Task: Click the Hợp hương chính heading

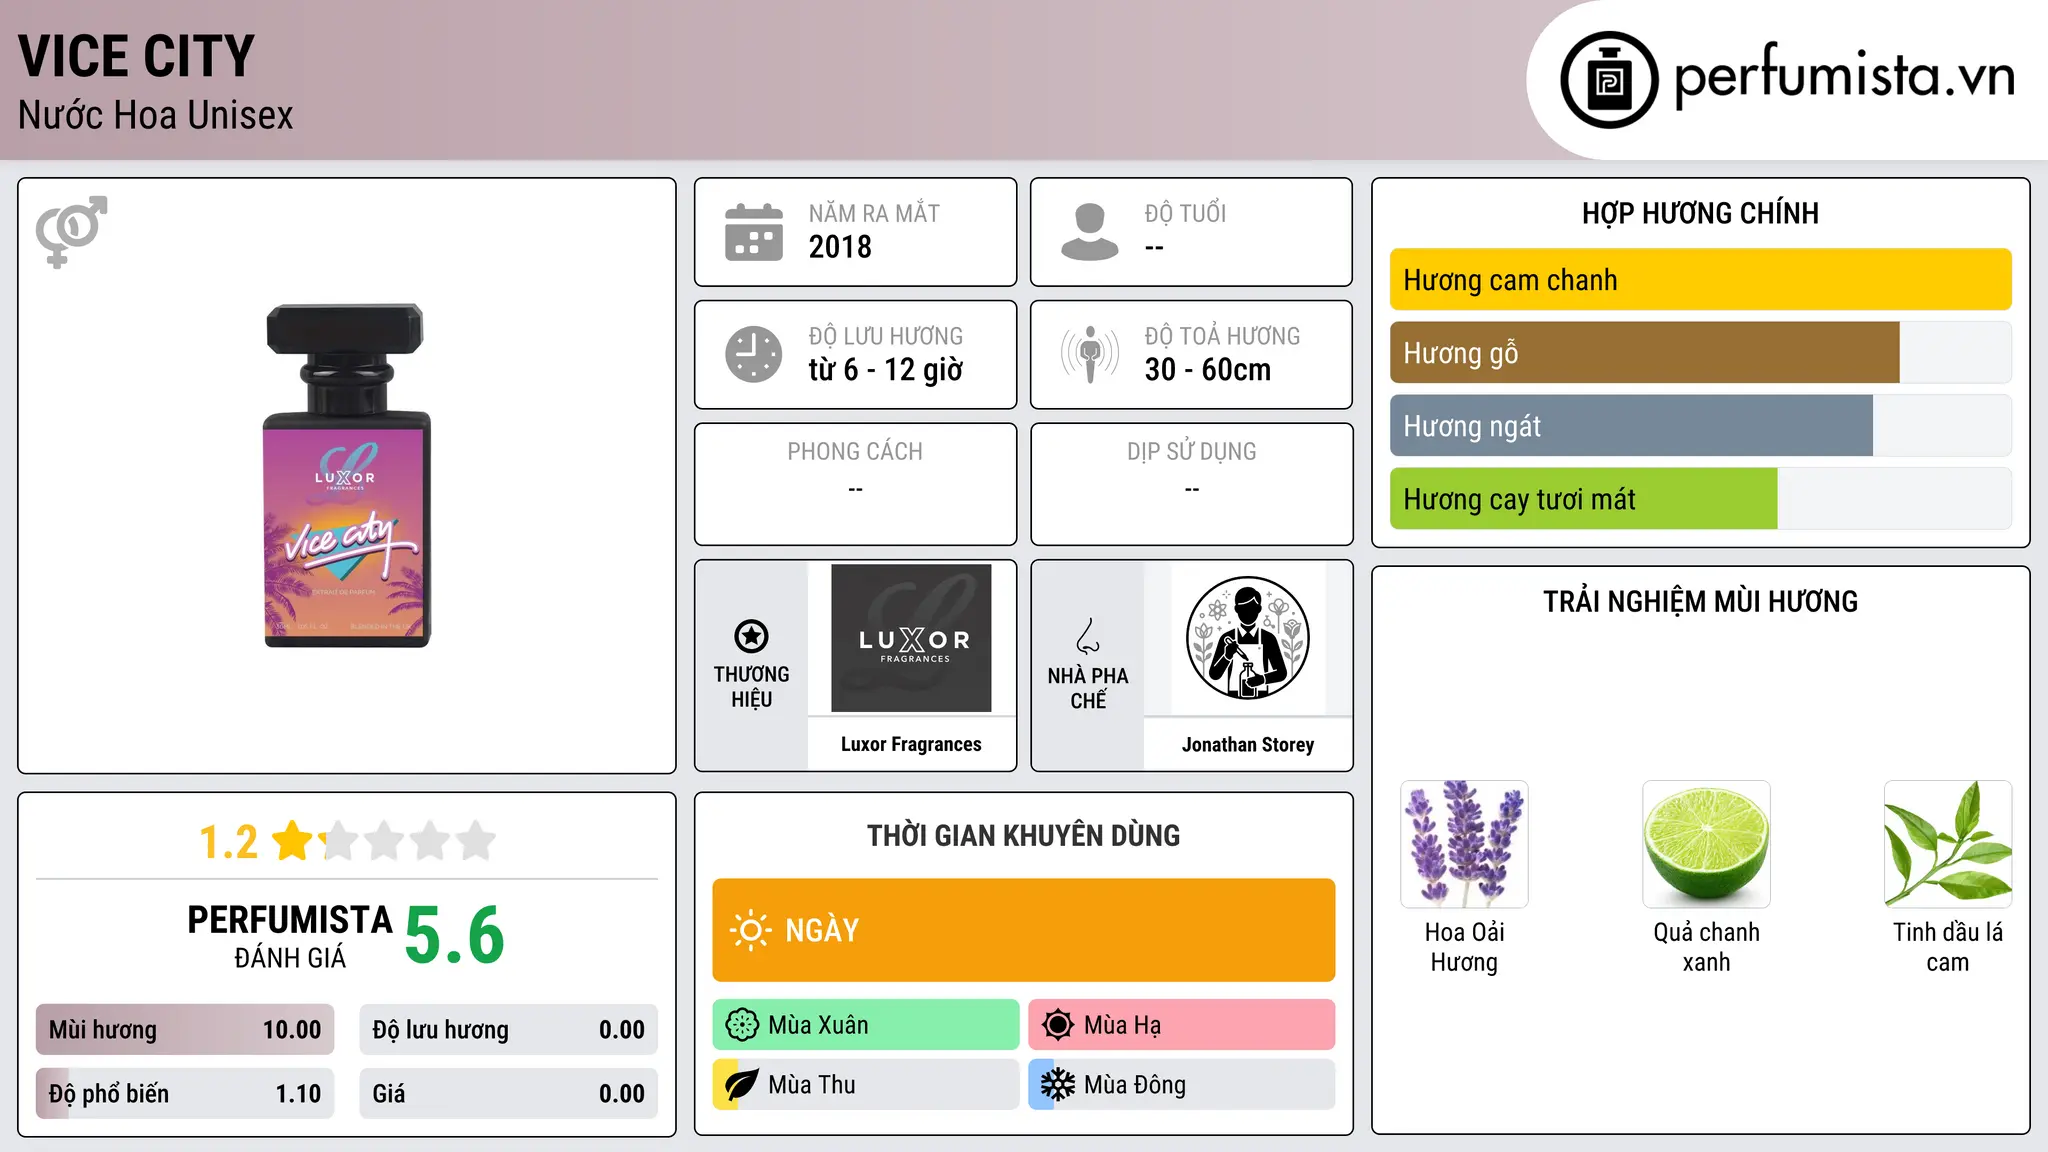Action: click(x=1700, y=213)
